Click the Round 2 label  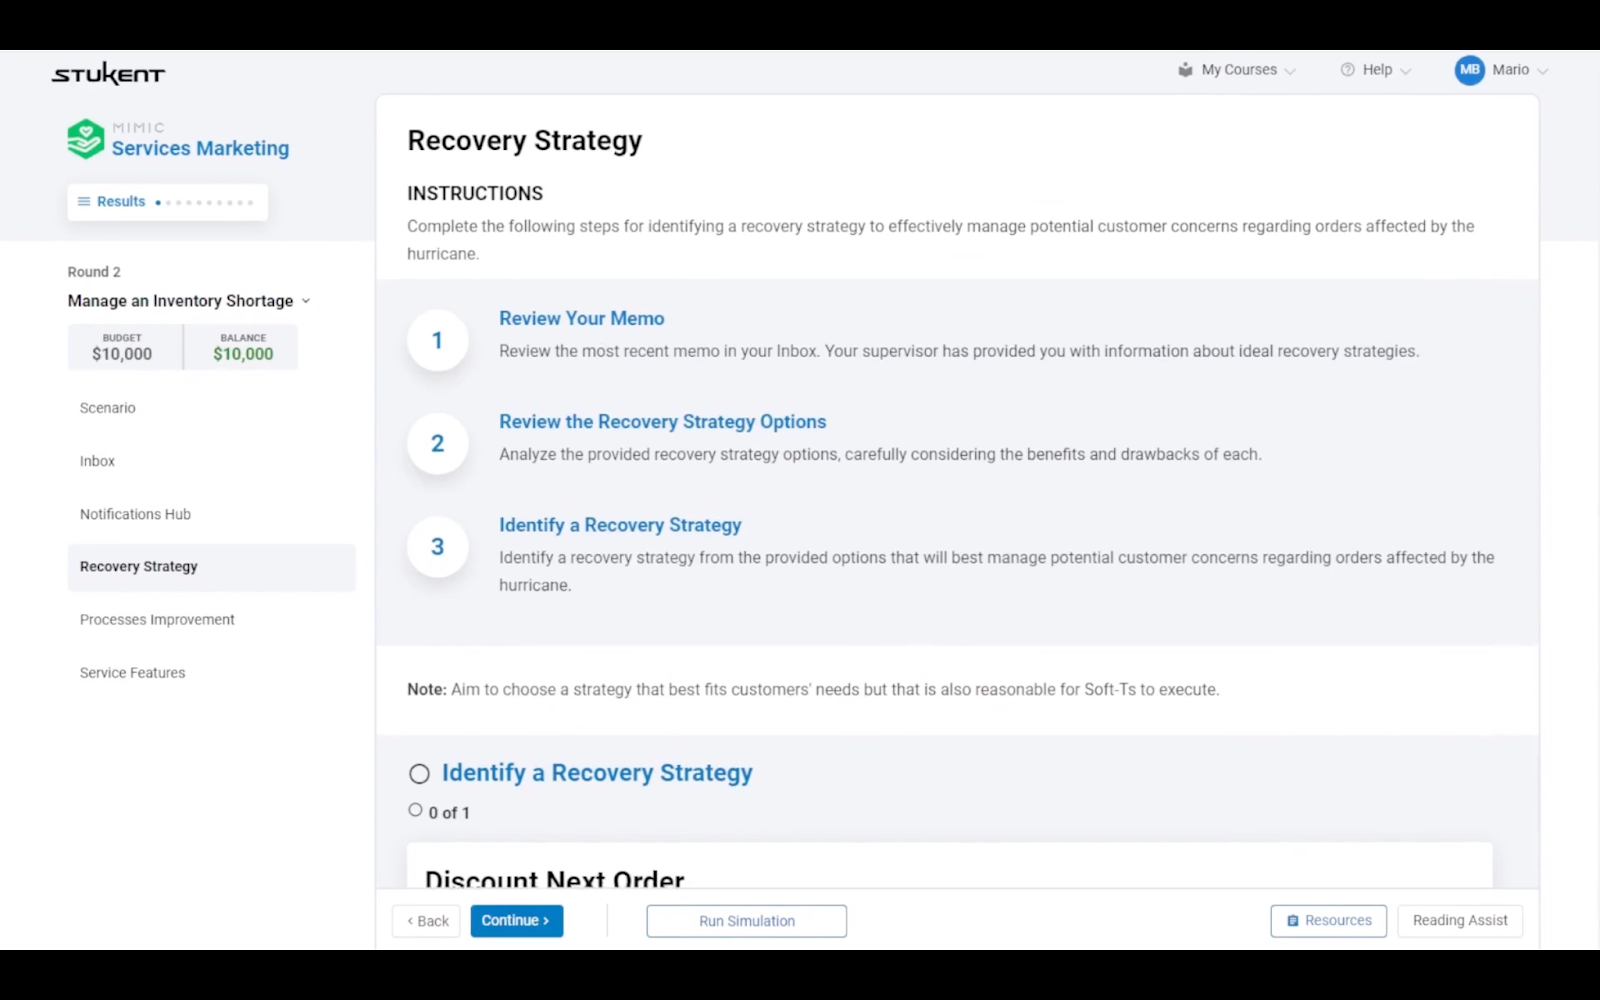(x=94, y=272)
